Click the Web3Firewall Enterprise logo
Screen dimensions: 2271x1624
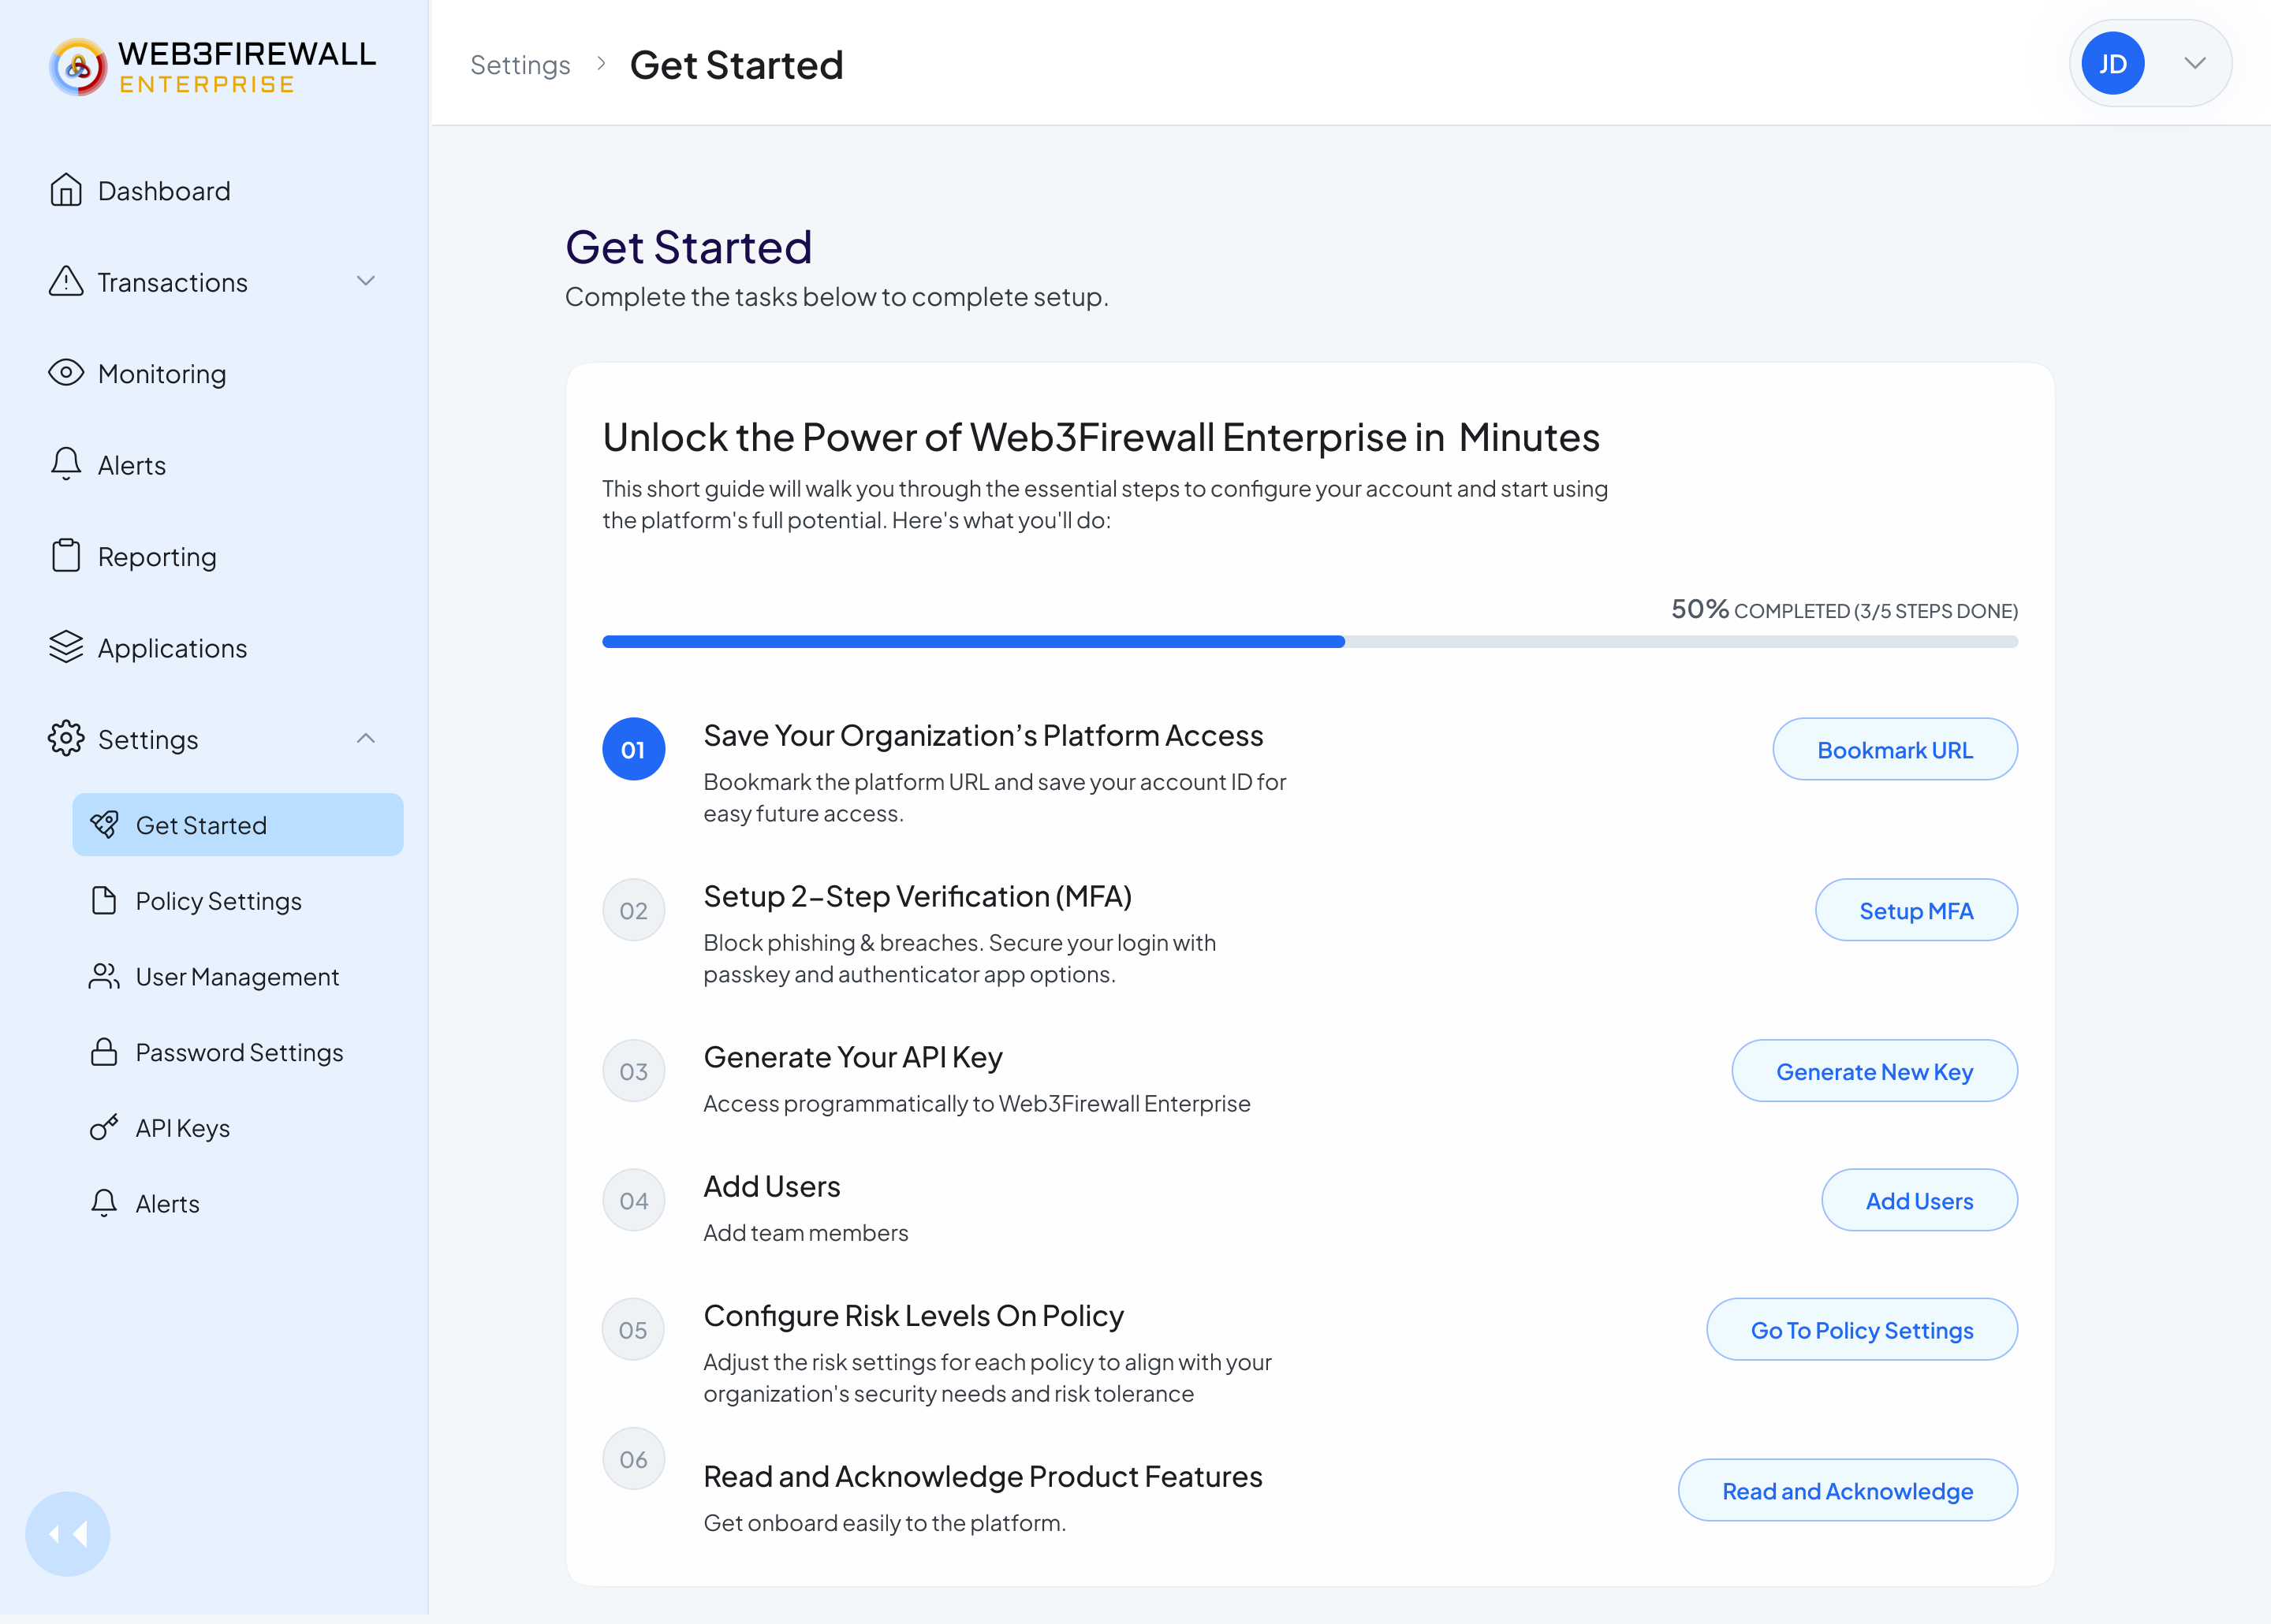212,66
